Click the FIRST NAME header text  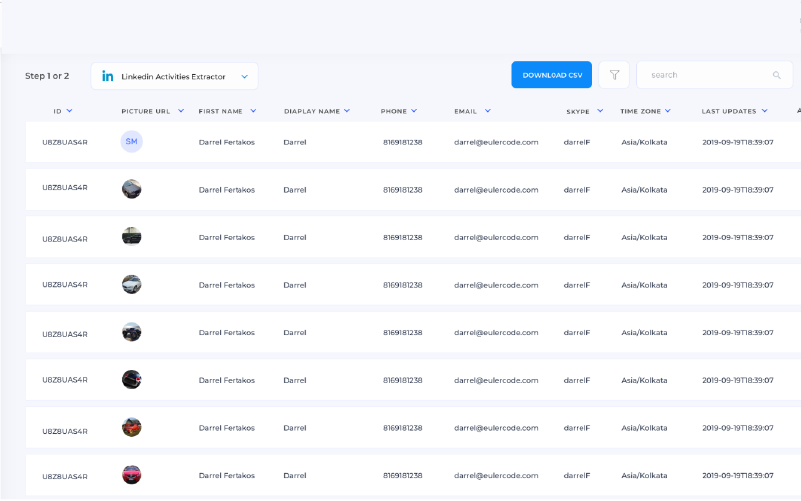pos(221,111)
